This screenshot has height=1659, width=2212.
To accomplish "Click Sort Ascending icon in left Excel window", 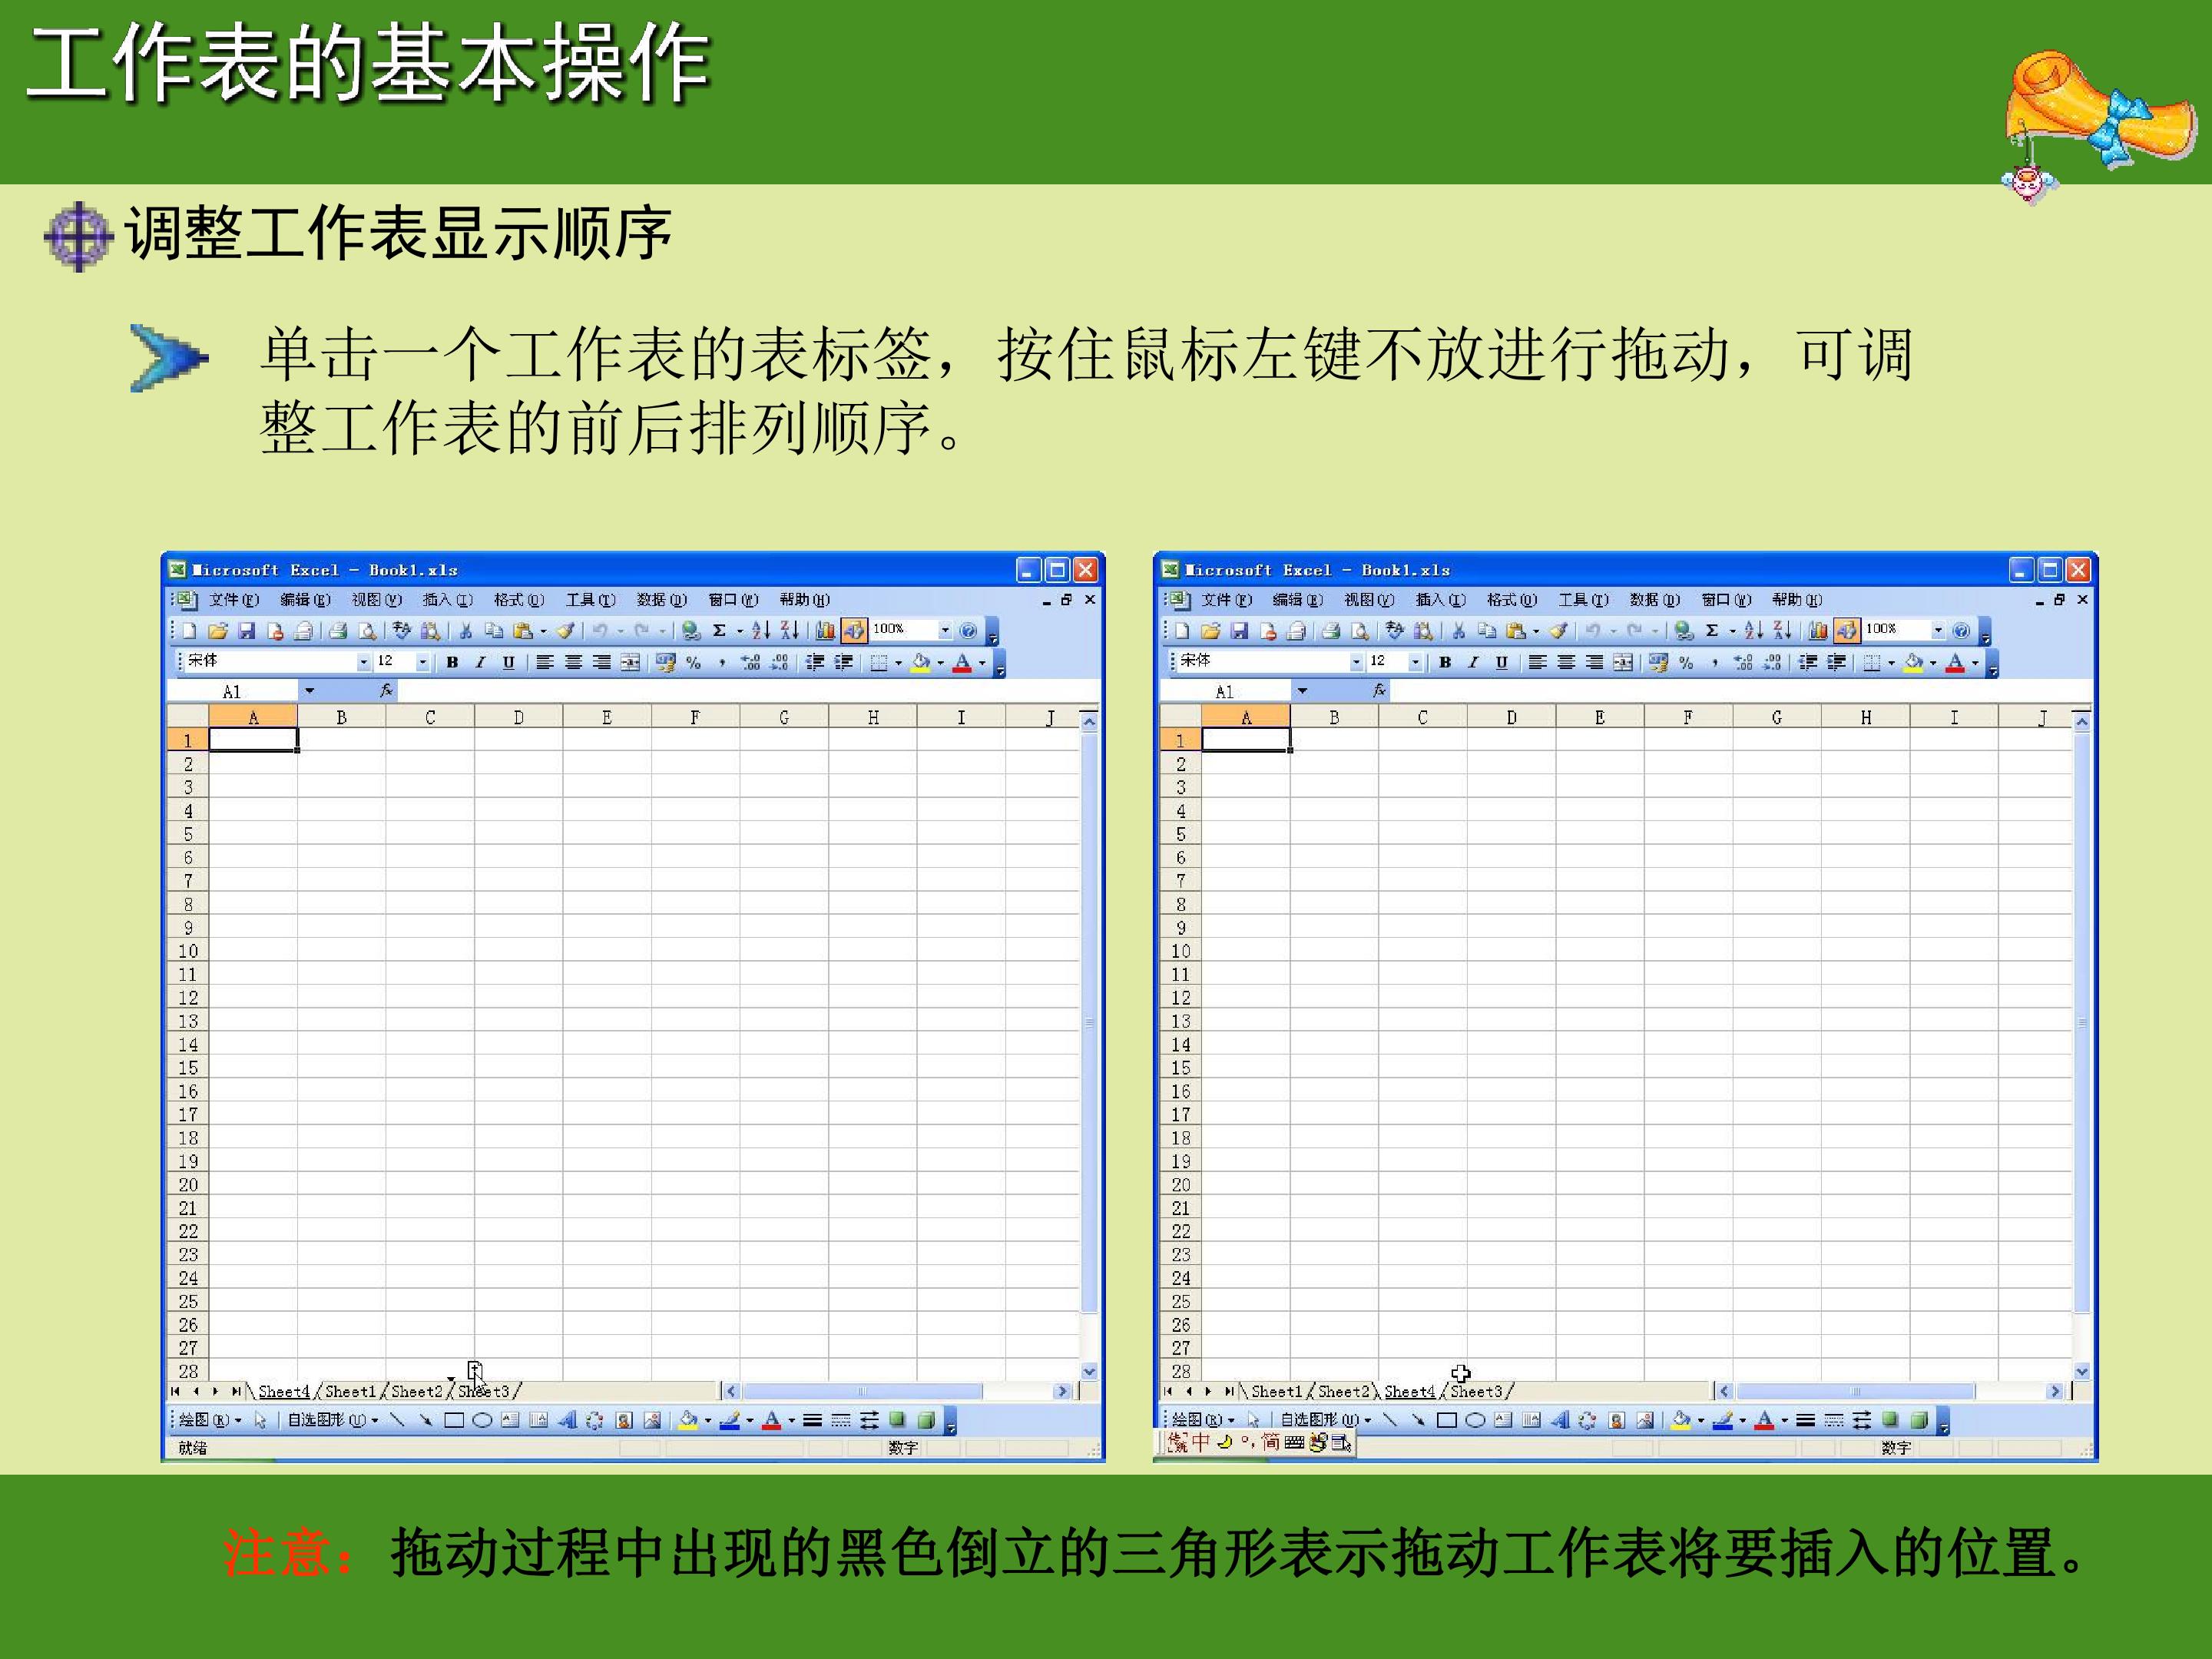I will [x=761, y=631].
